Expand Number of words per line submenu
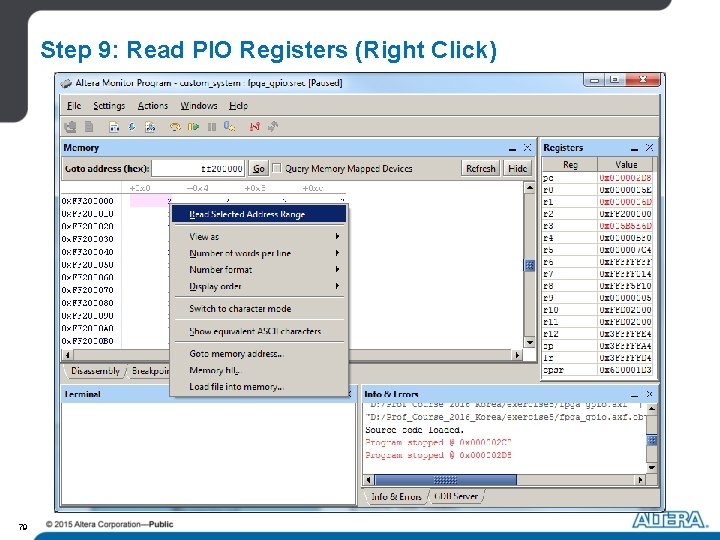The height and width of the screenshot is (540, 720). tap(259, 253)
